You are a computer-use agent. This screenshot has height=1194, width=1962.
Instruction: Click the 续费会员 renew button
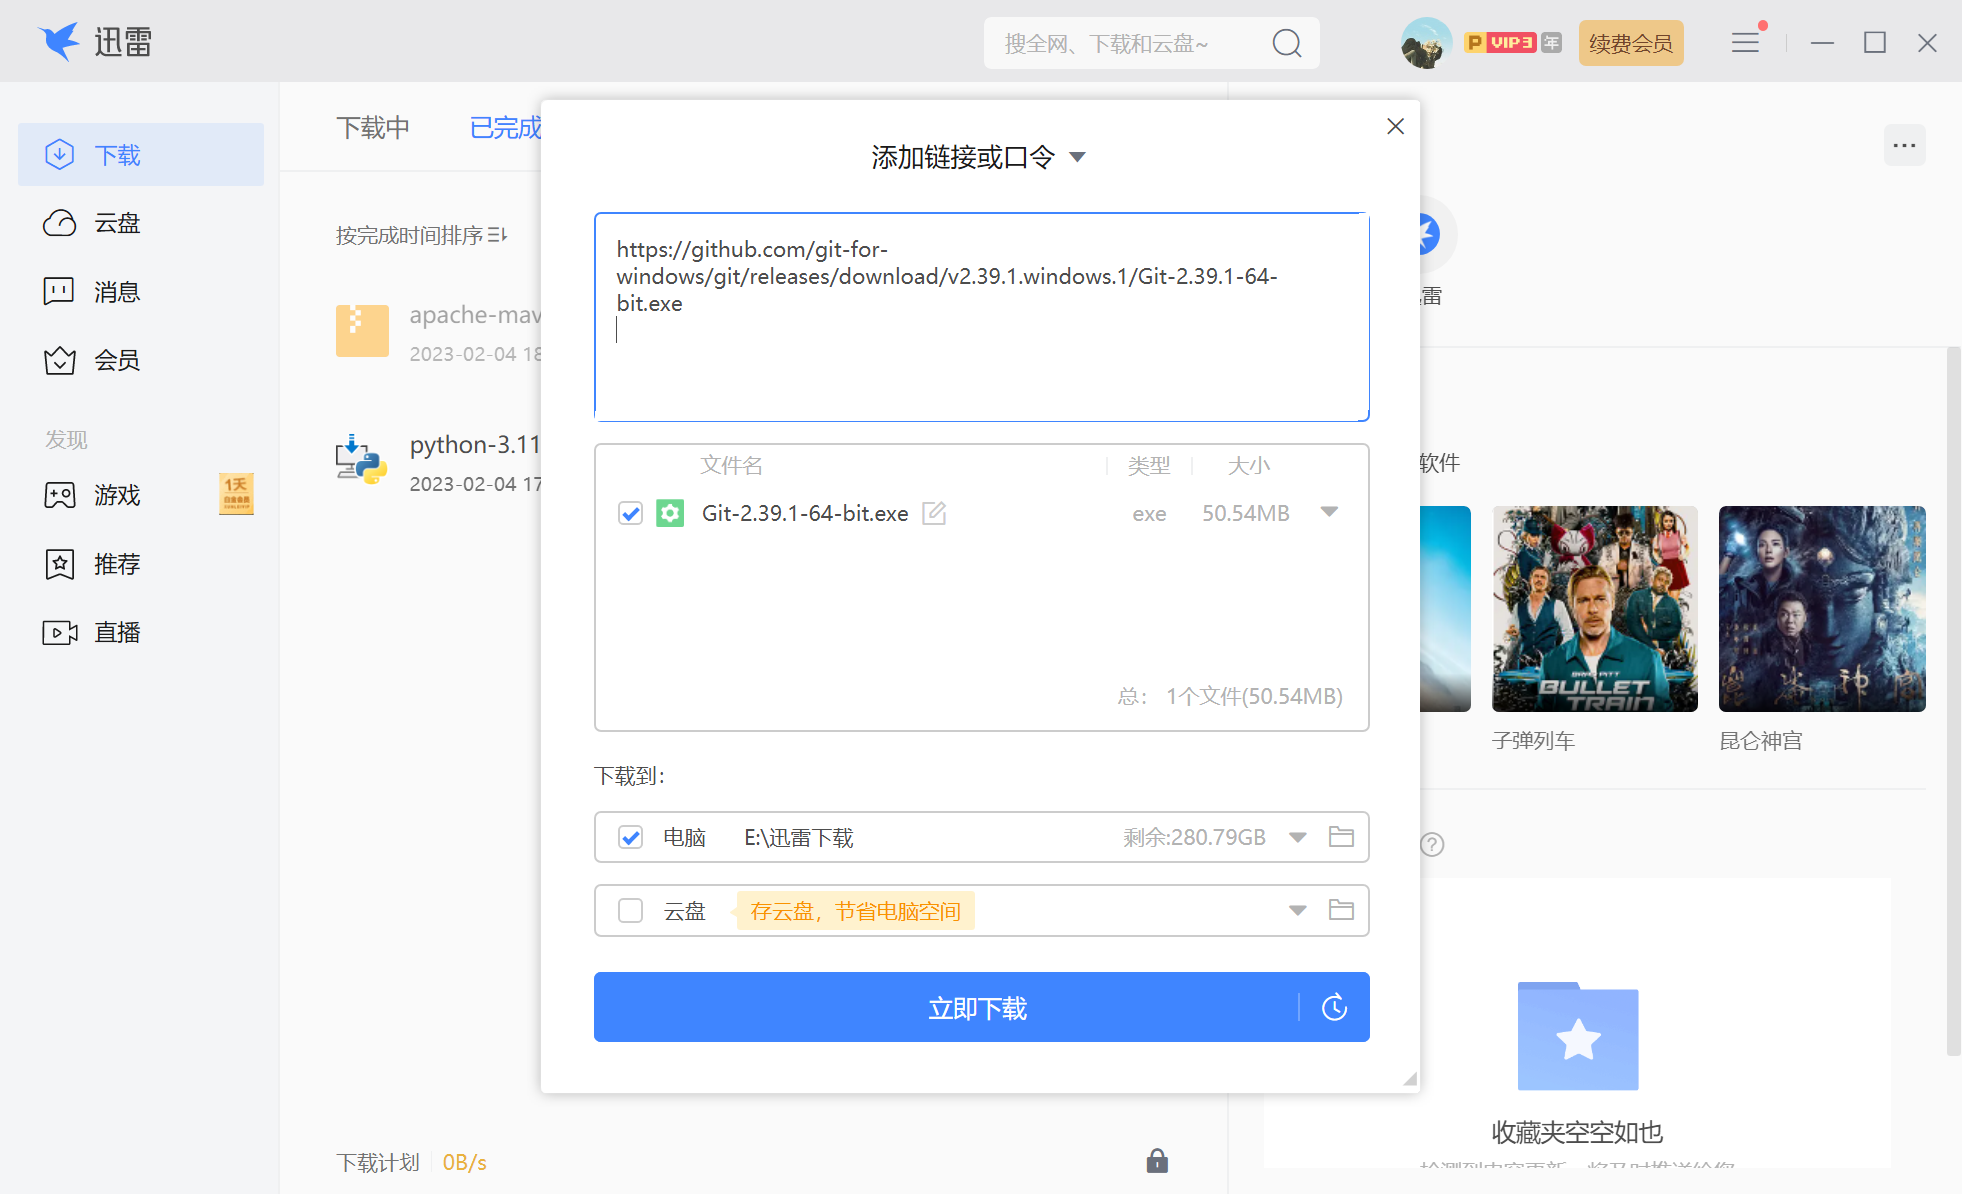coord(1631,43)
